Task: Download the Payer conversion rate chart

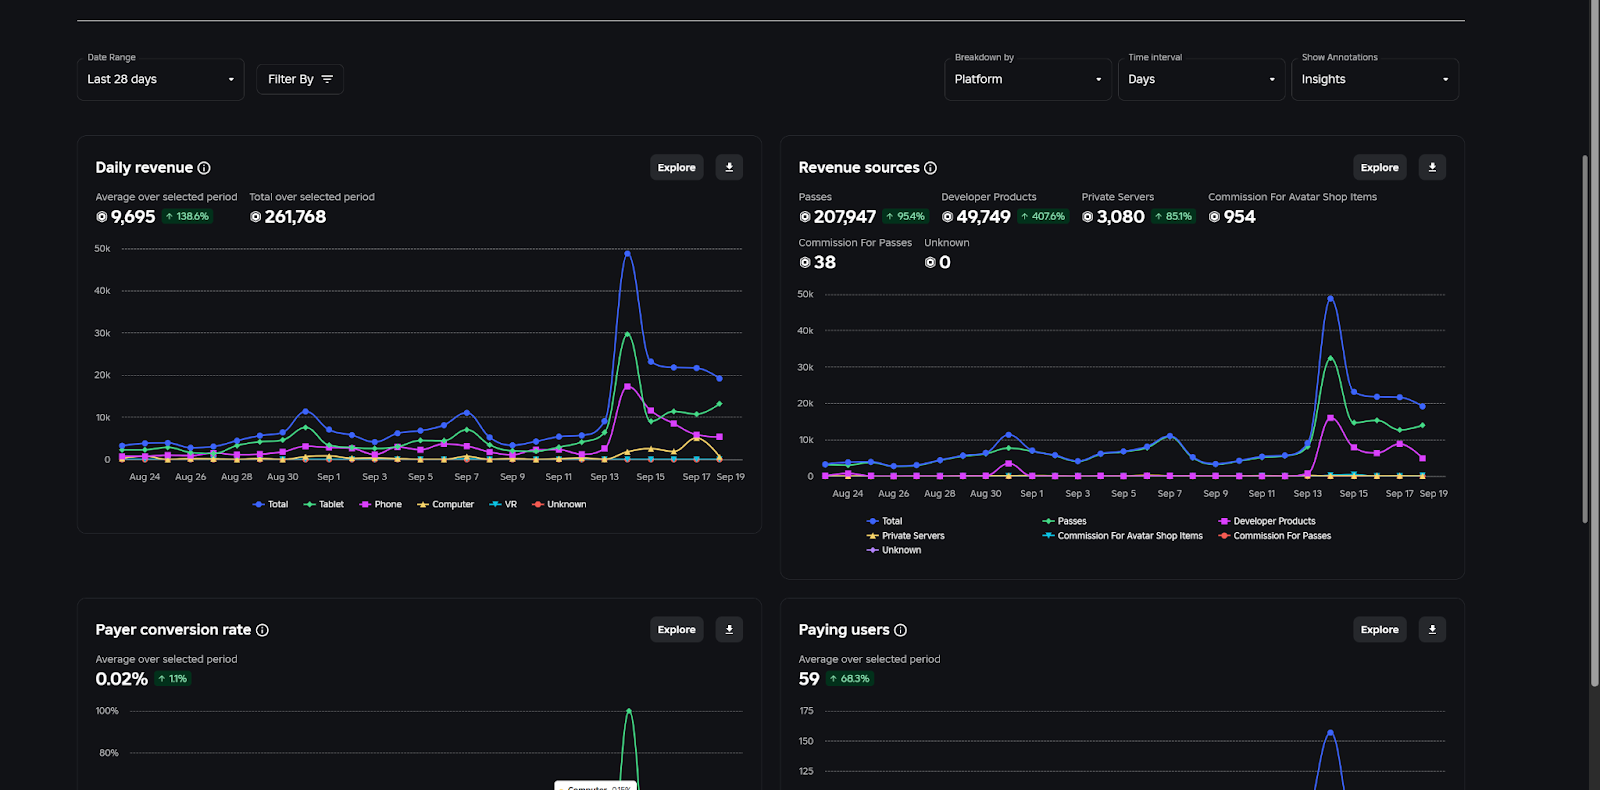Action: pos(729,630)
